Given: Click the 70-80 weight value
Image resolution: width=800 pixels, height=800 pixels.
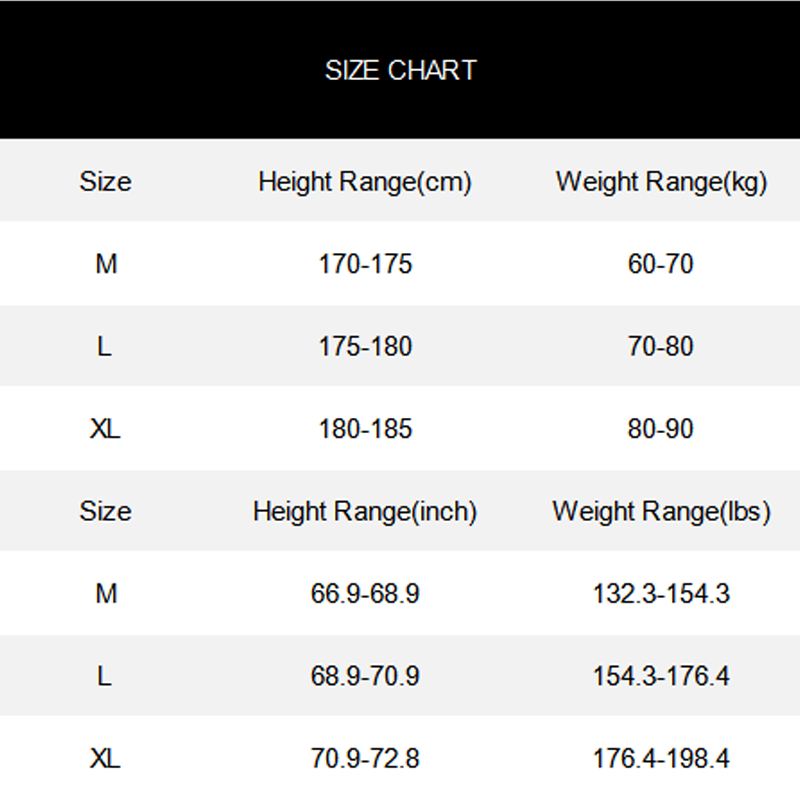Looking at the screenshot, I should [661, 347].
